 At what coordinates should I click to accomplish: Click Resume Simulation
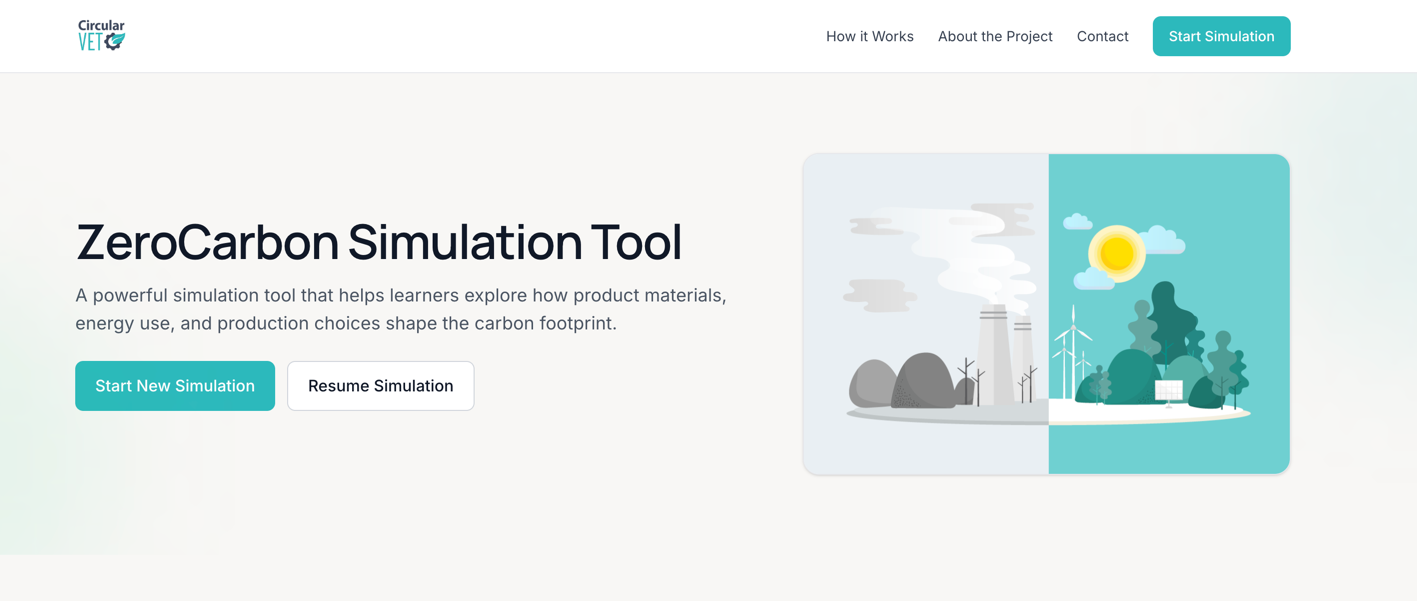coord(380,385)
